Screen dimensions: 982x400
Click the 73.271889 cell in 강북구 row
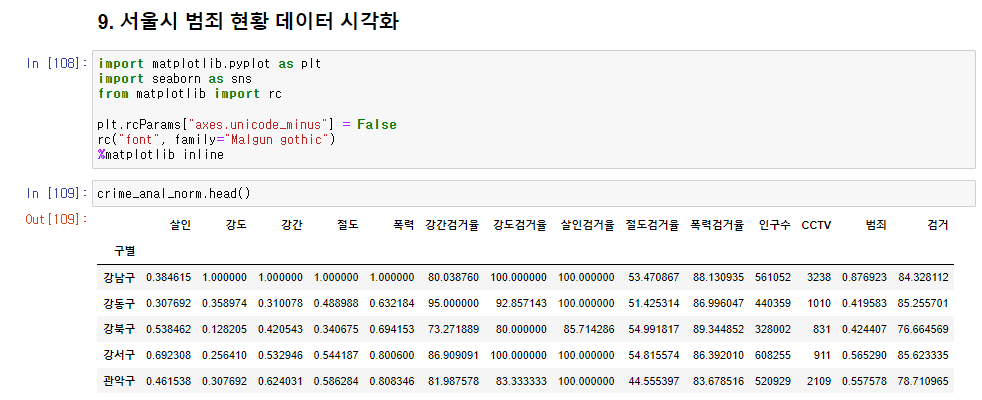(453, 329)
